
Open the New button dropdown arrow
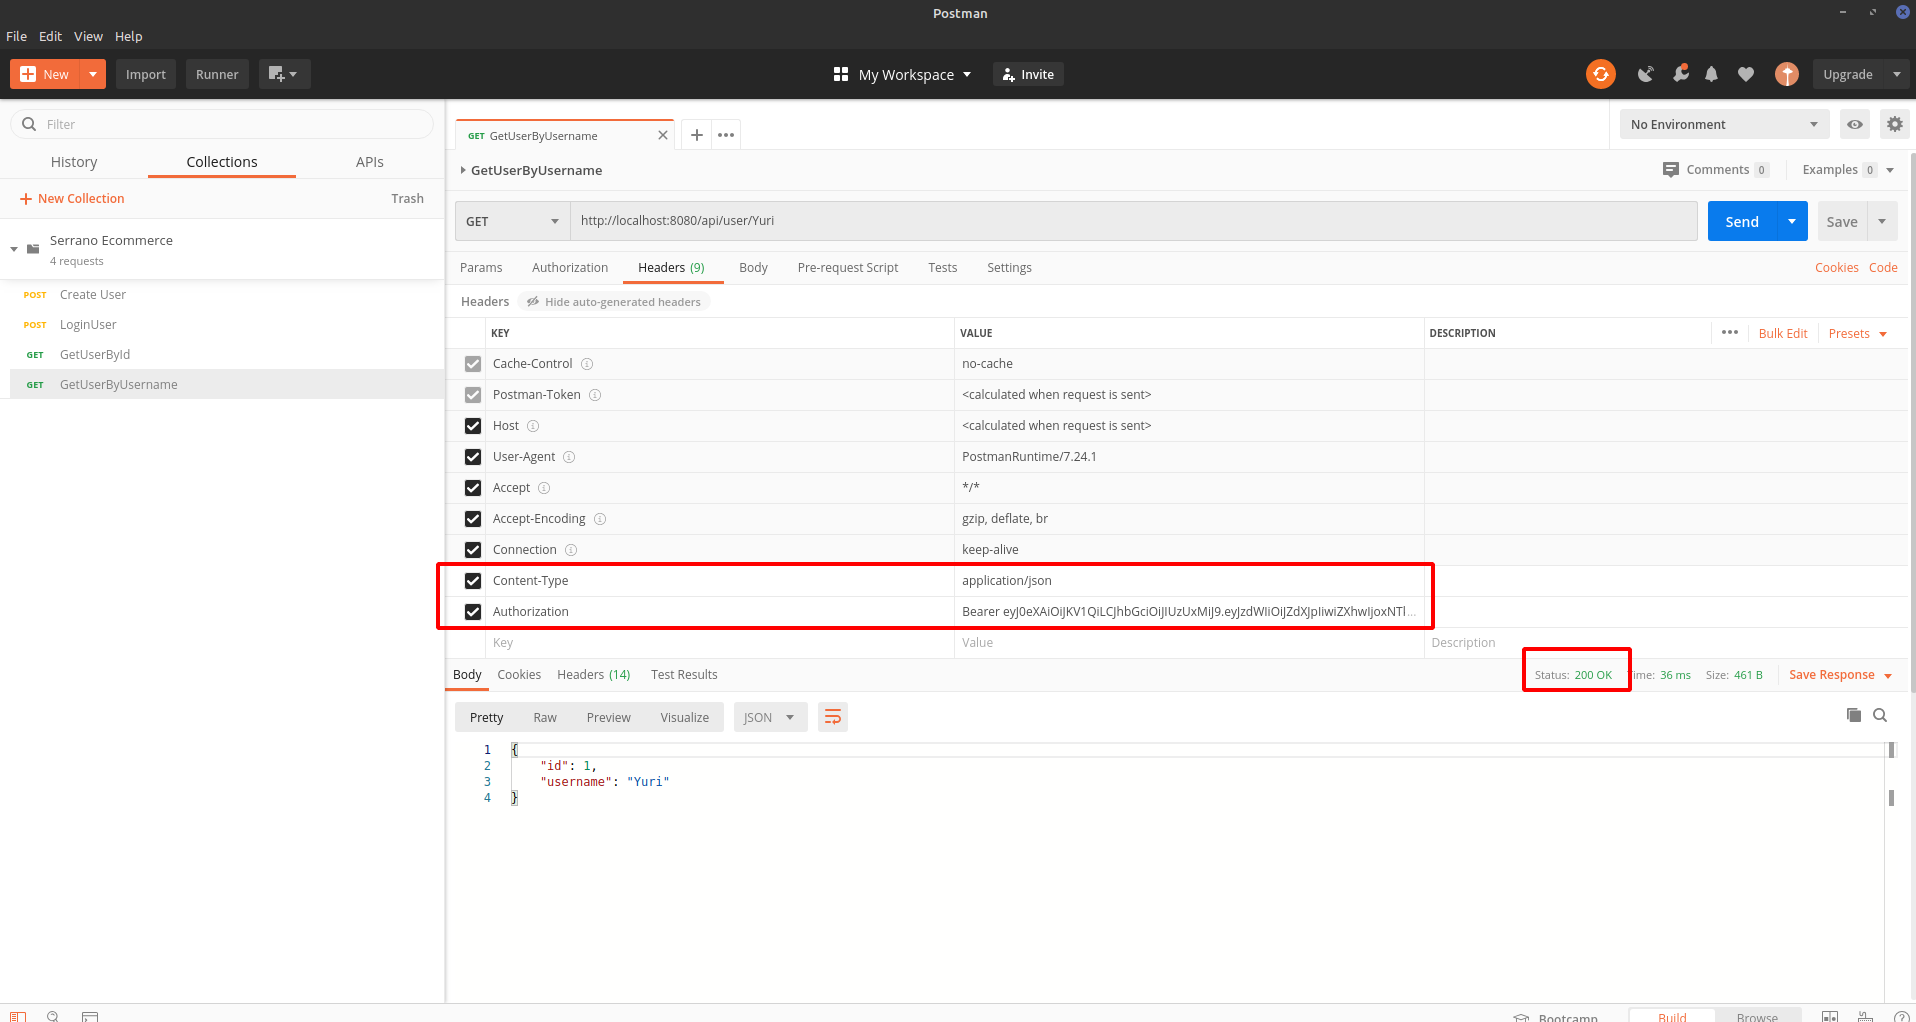click(x=93, y=74)
